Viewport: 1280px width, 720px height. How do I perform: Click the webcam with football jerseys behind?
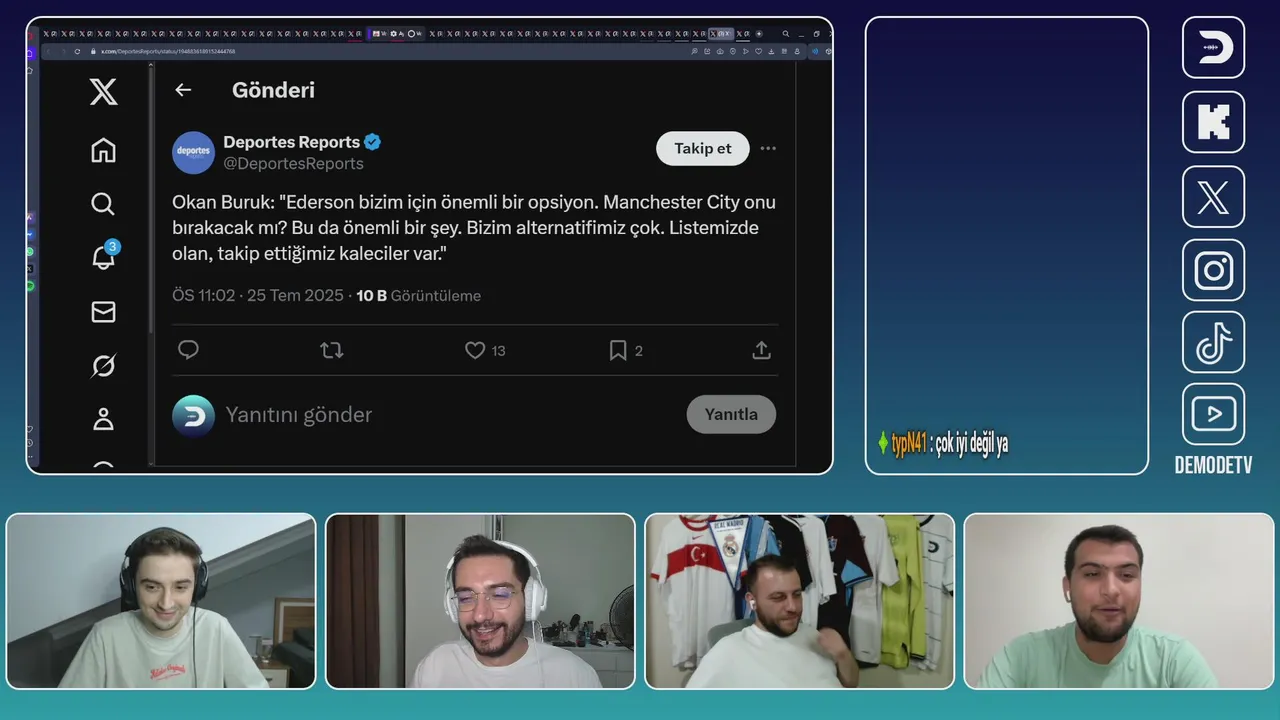(800, 601)
